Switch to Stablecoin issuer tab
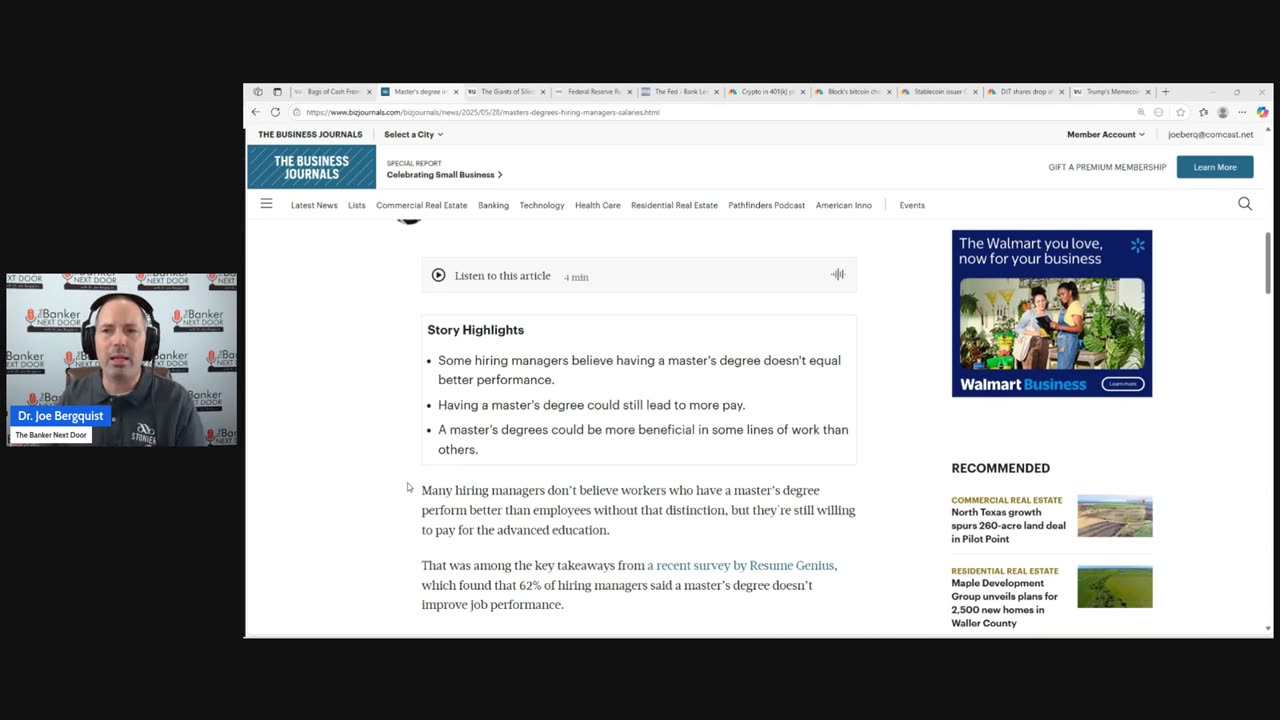This screenshot has height=720, width=1280. (x=939, y=92)
